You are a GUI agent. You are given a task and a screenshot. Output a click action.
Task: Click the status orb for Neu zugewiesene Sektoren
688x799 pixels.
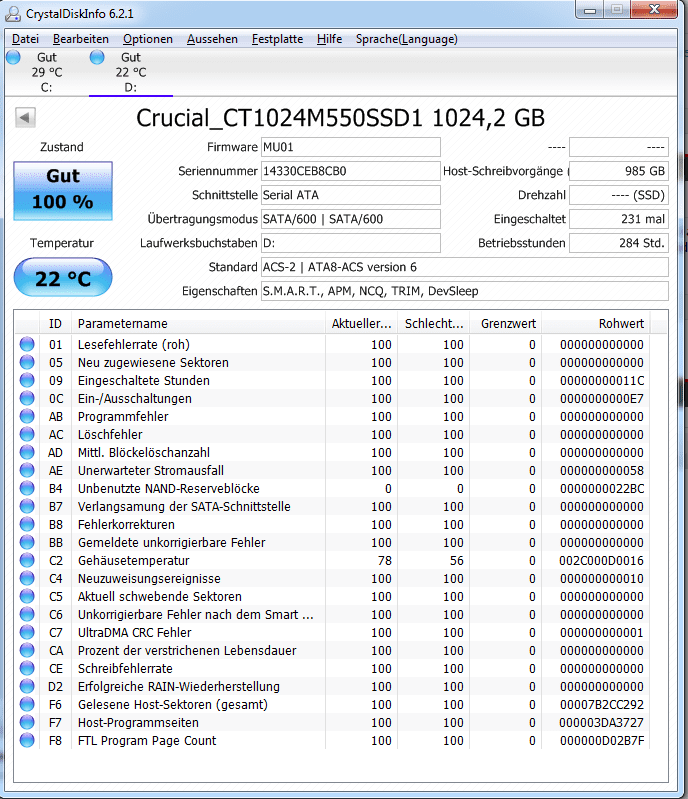(27, 362)
